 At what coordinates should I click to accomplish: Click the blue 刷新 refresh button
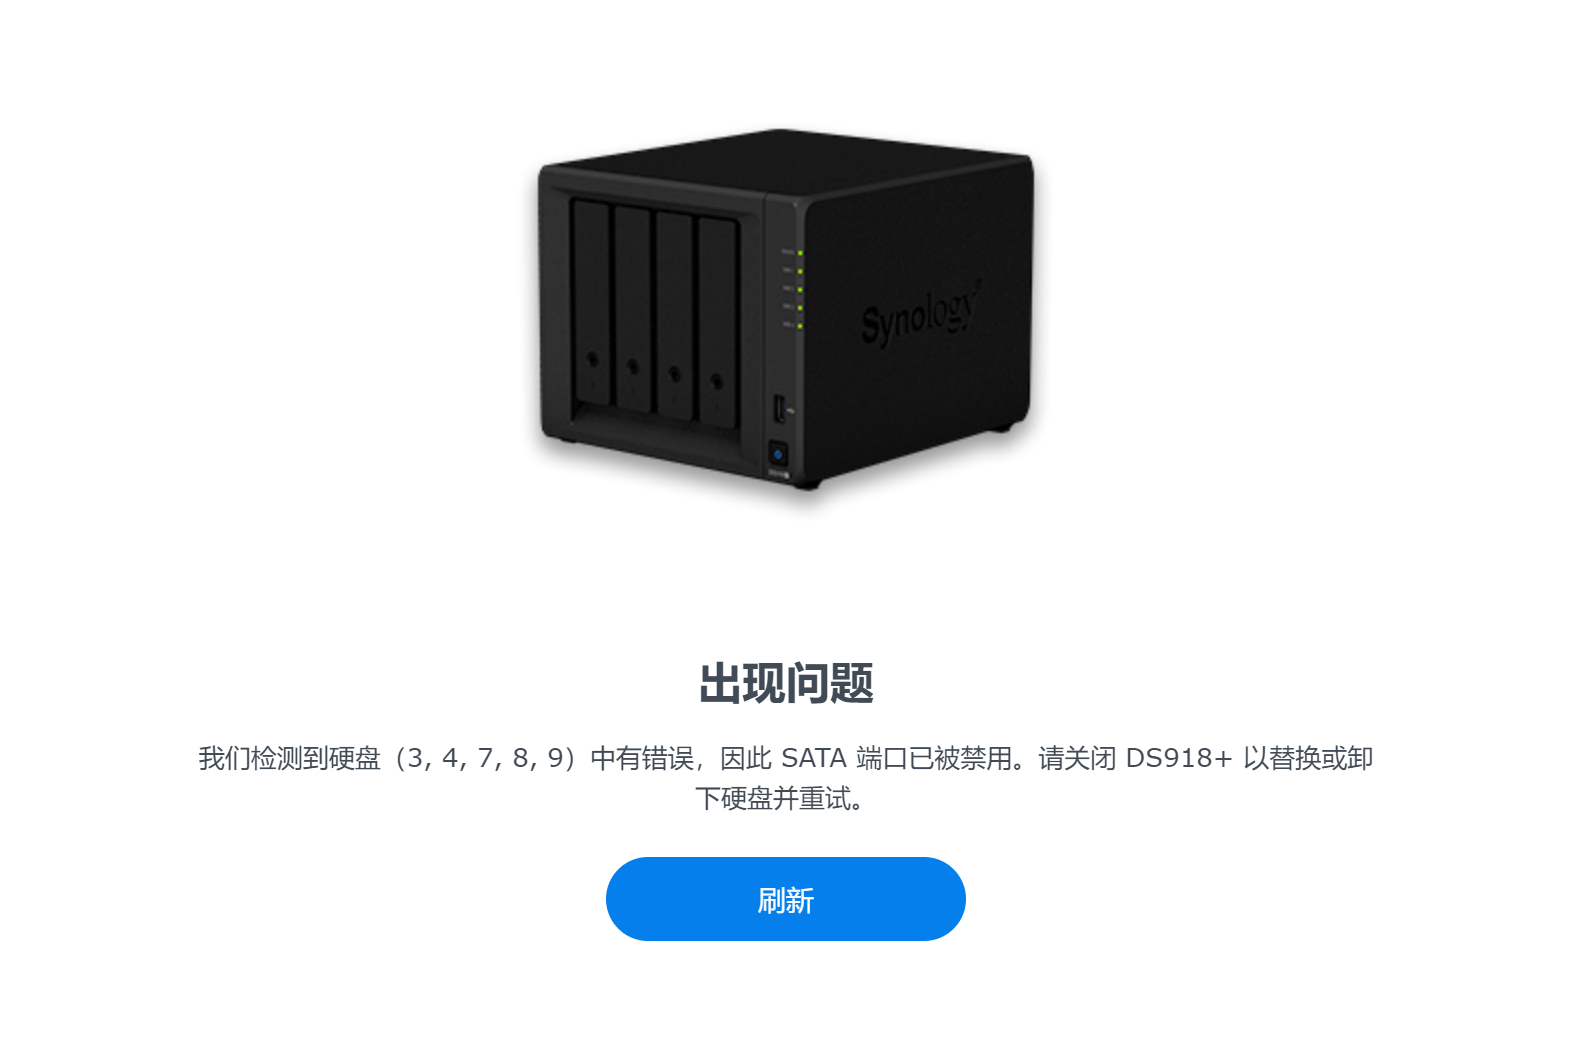click(x=785, y=899)
